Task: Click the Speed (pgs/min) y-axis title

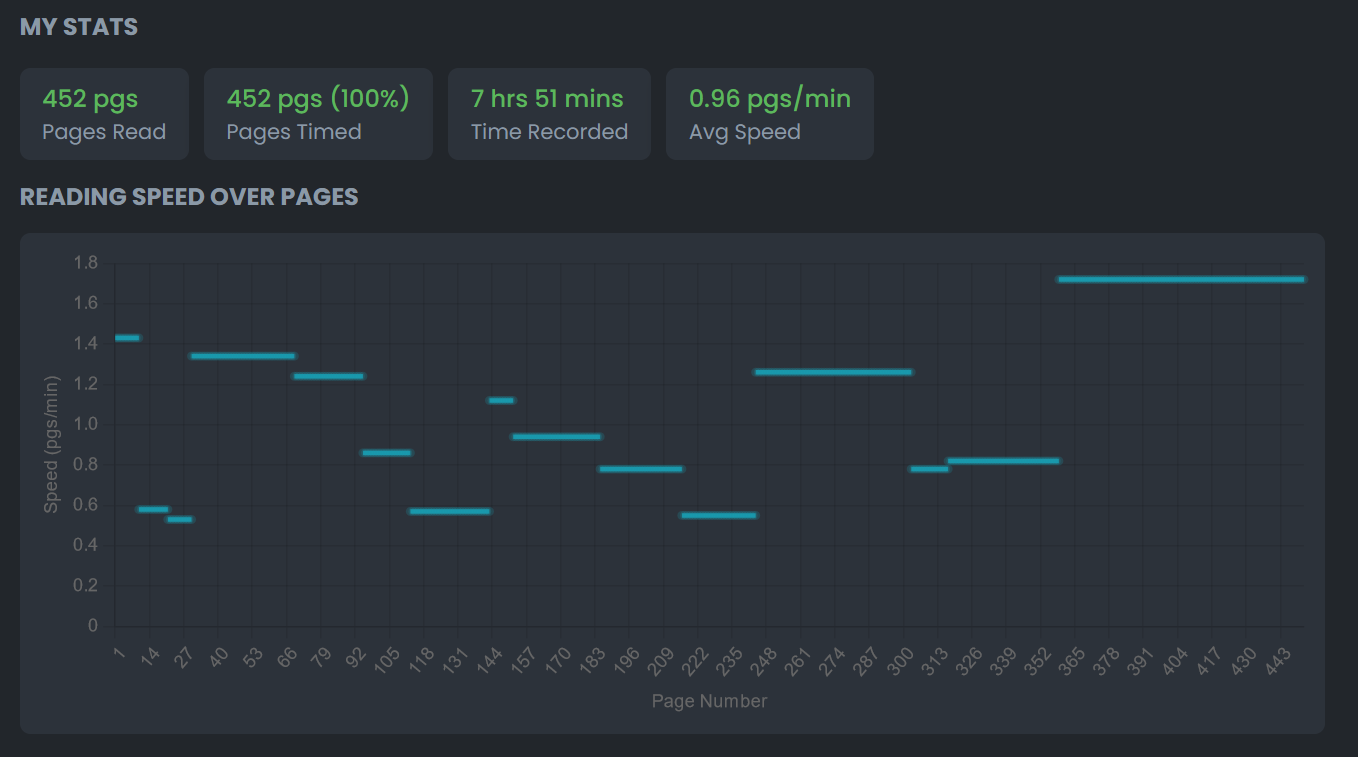Action: pos(52,444)
